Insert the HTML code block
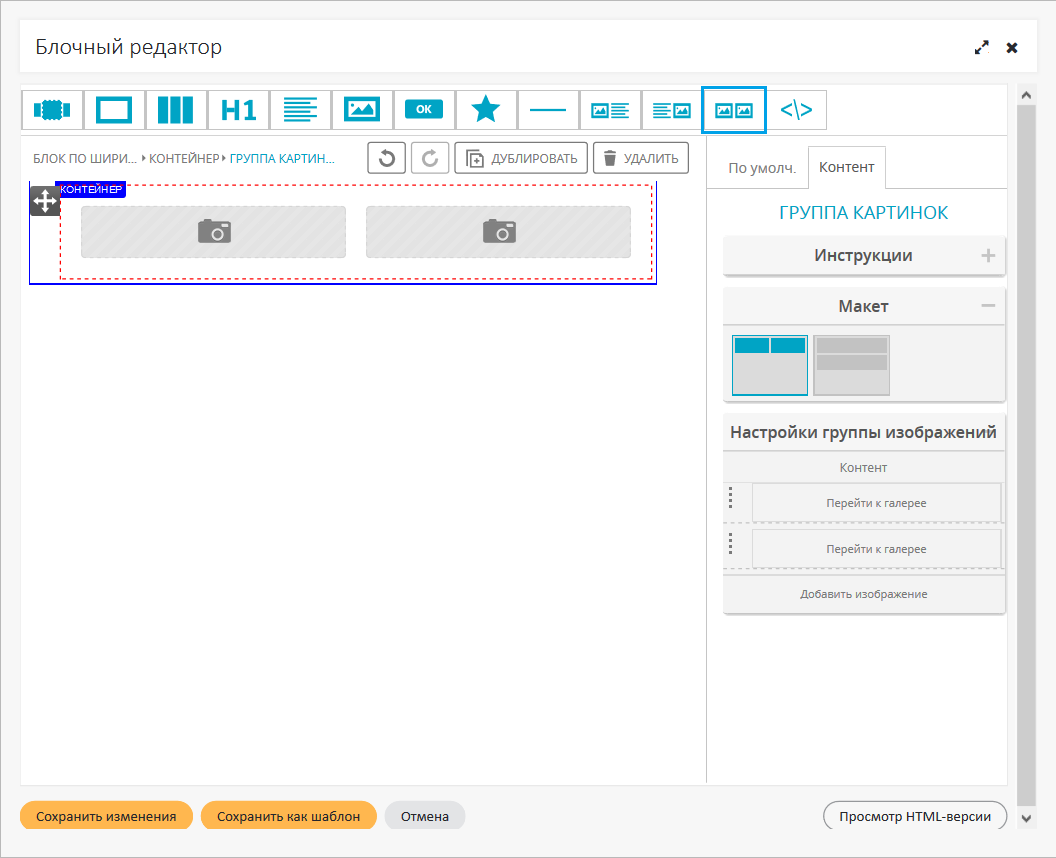1056x858 pixels. [796, 110]
